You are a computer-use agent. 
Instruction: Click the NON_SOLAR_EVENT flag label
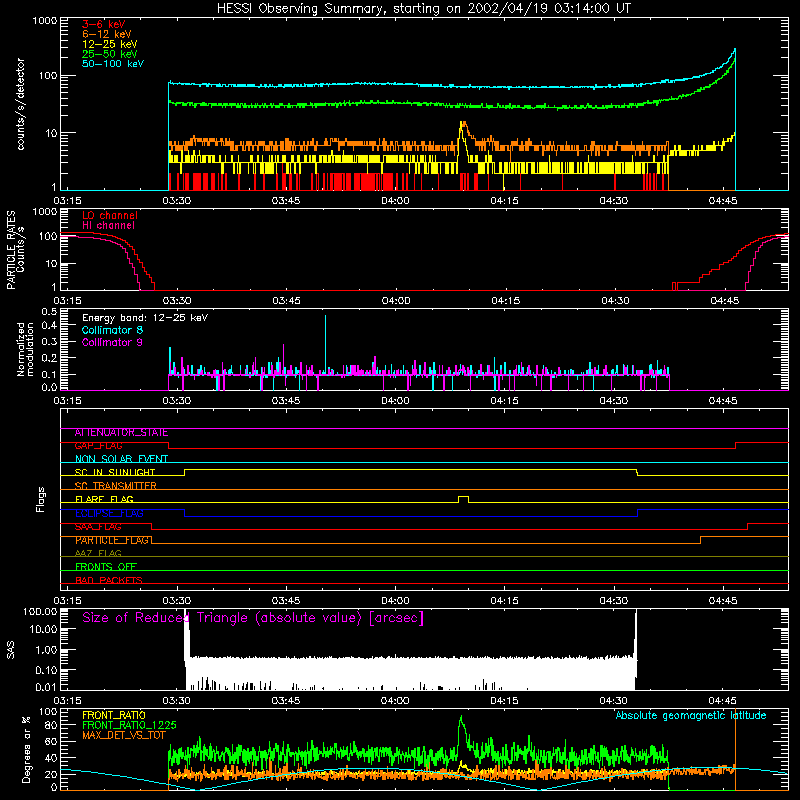pos(121,459)
